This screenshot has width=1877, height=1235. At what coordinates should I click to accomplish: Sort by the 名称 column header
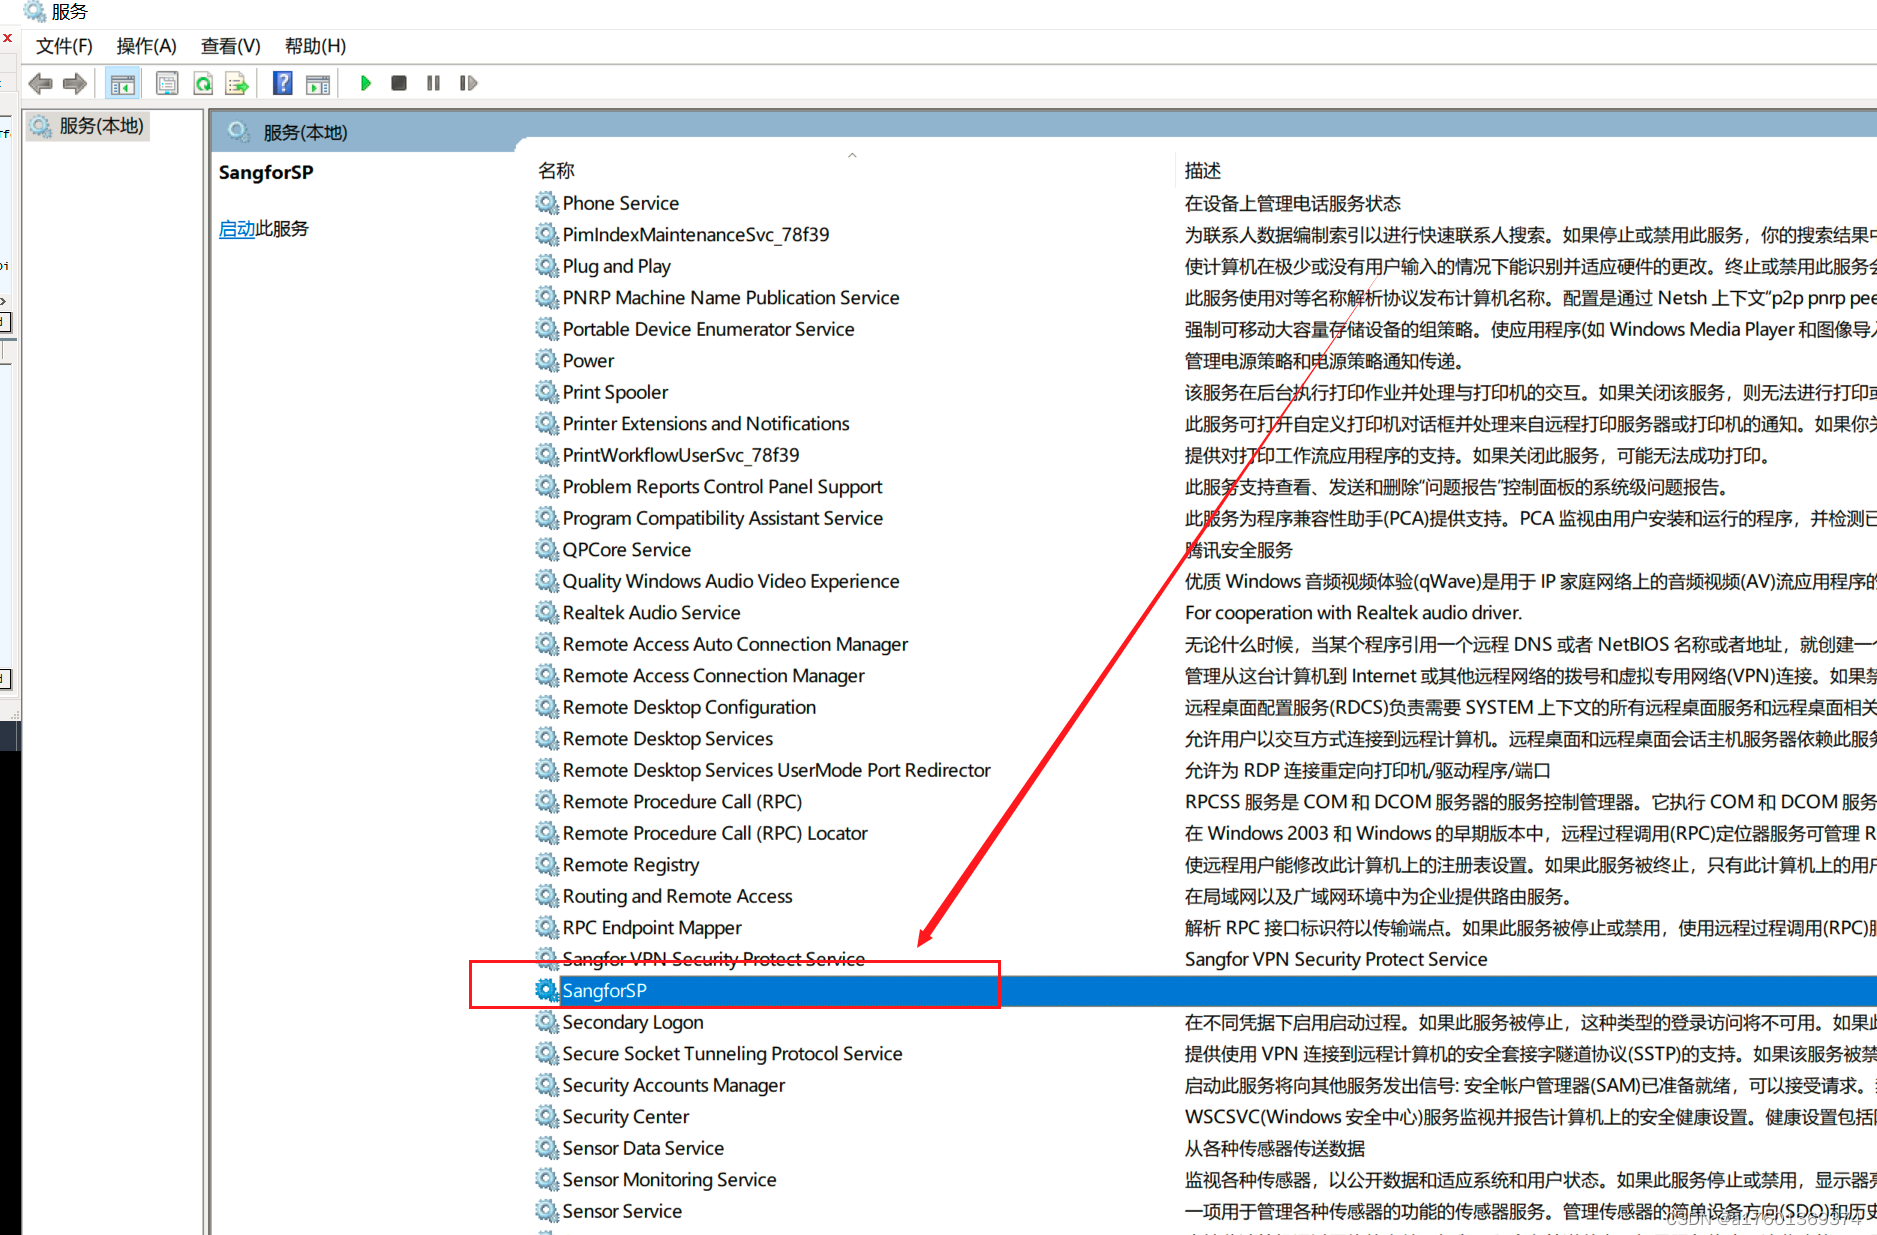(556, 171)
